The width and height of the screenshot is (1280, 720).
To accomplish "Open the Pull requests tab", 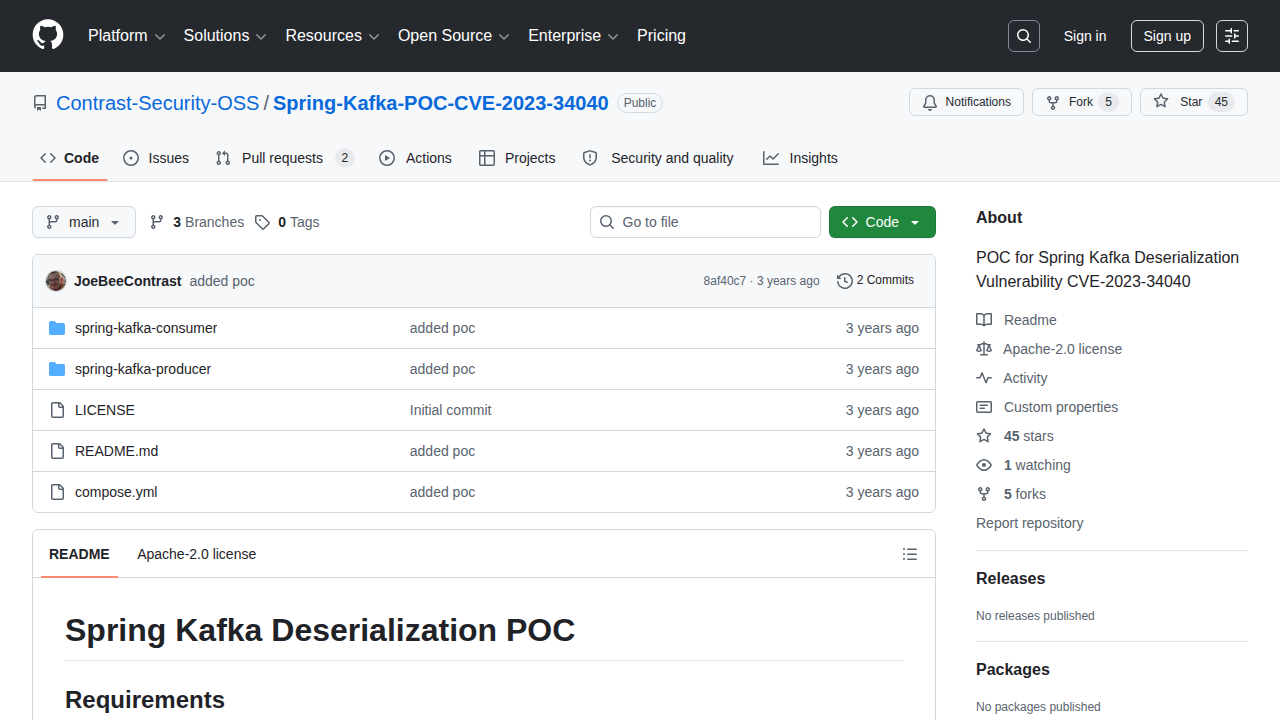I will (285, 158).
